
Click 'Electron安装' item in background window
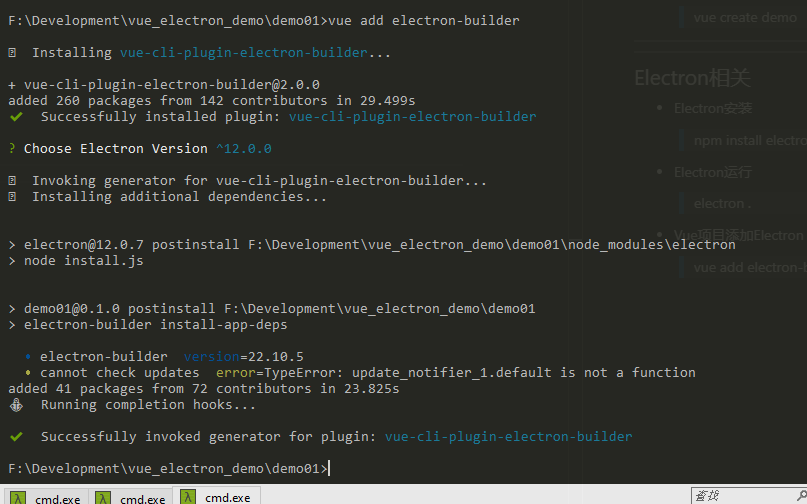[x=713, y=109]
